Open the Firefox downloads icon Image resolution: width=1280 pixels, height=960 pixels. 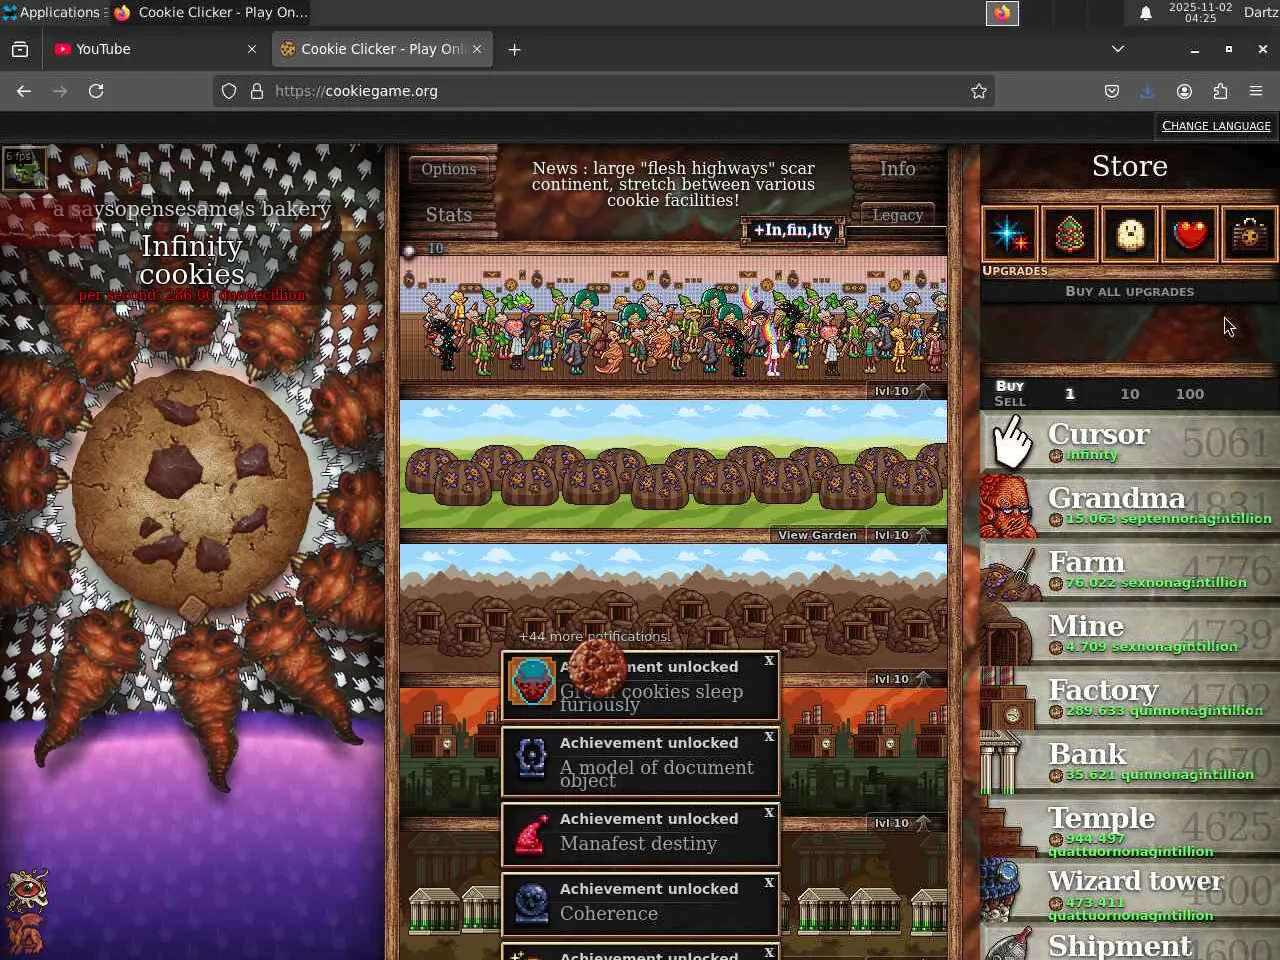point(1147,91)
